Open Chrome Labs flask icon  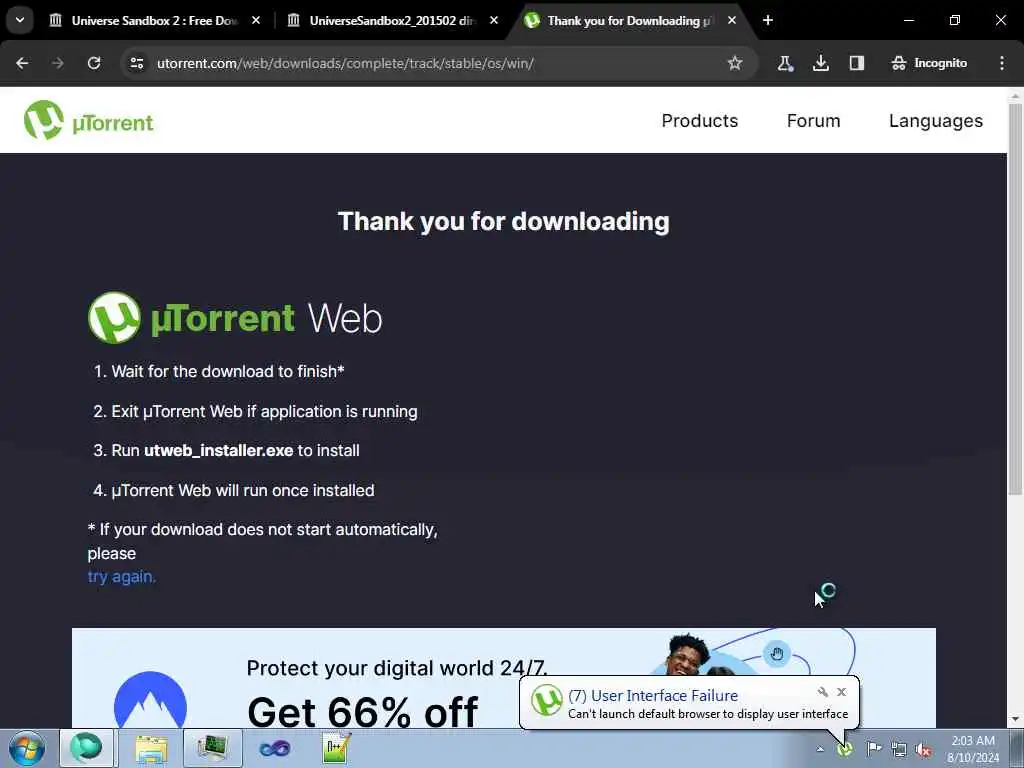coord(785,63)
